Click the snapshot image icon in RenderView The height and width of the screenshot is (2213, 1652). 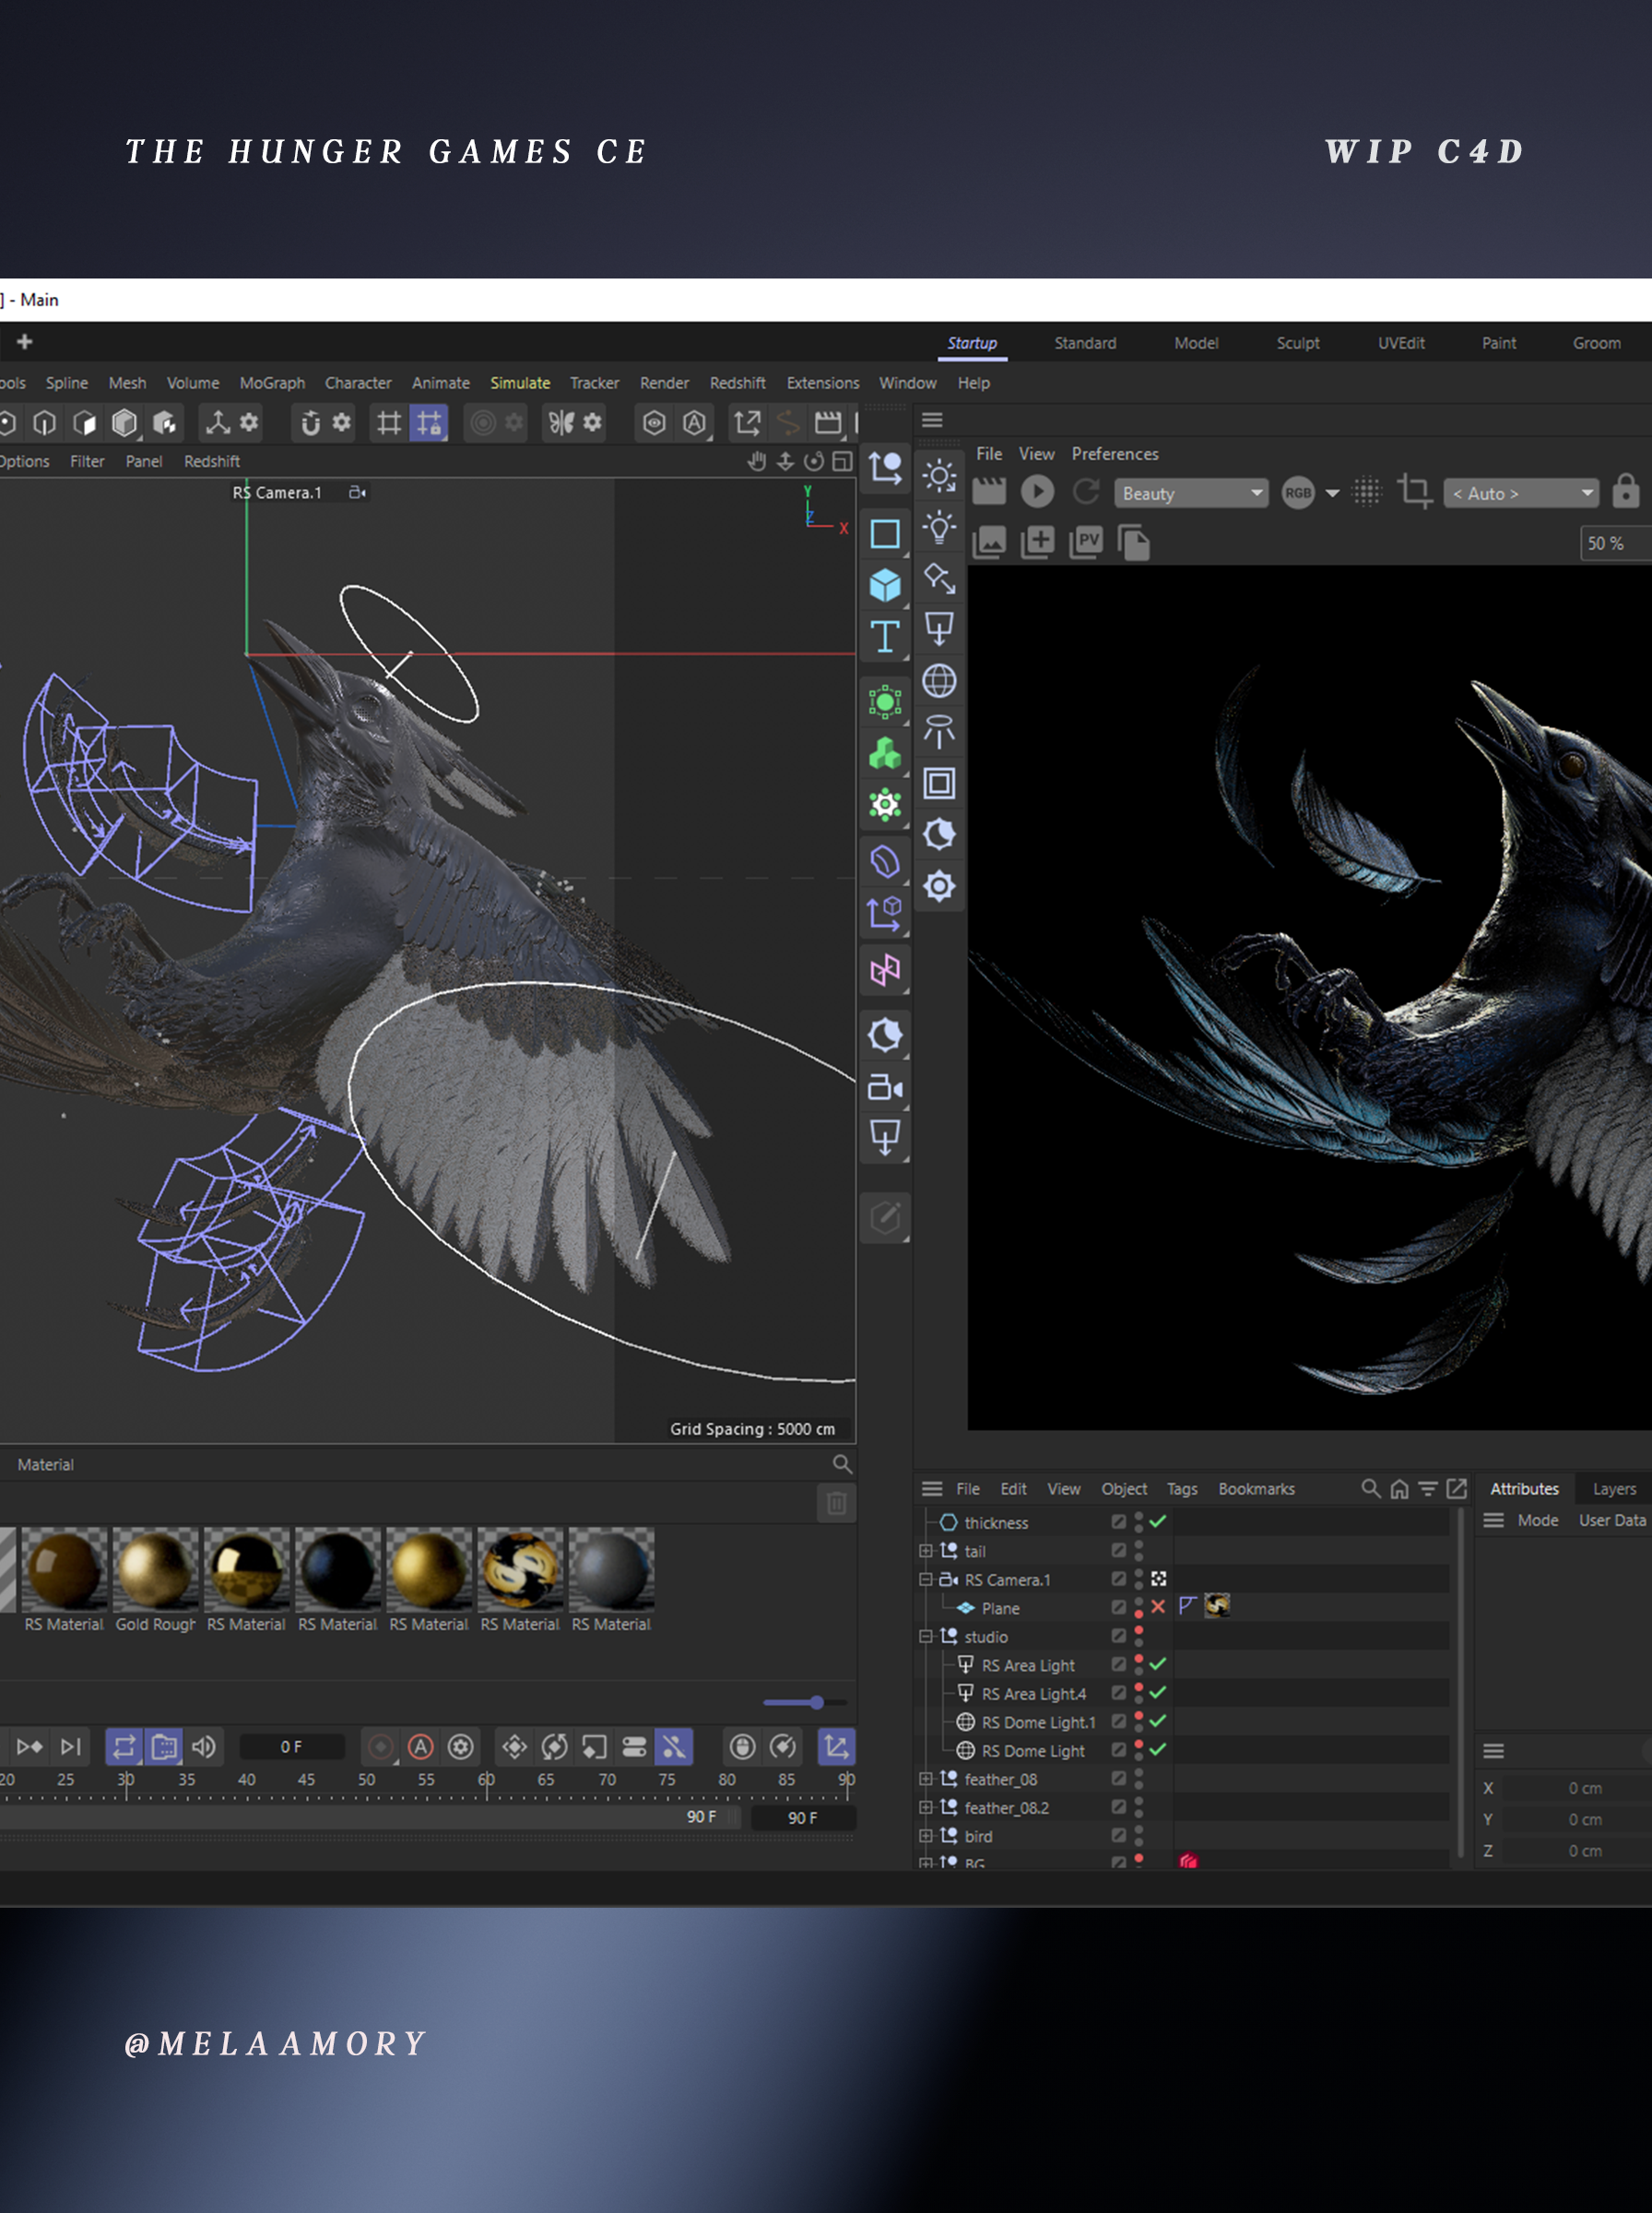coord(988,542)
